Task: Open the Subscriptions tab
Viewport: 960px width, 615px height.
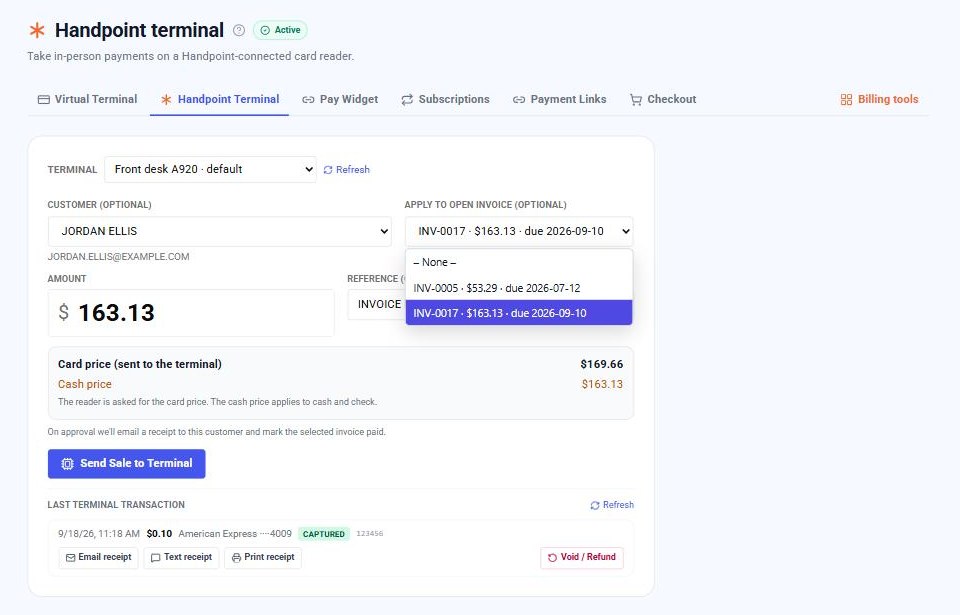Action: pyautogui.click(x=445, y=99)
